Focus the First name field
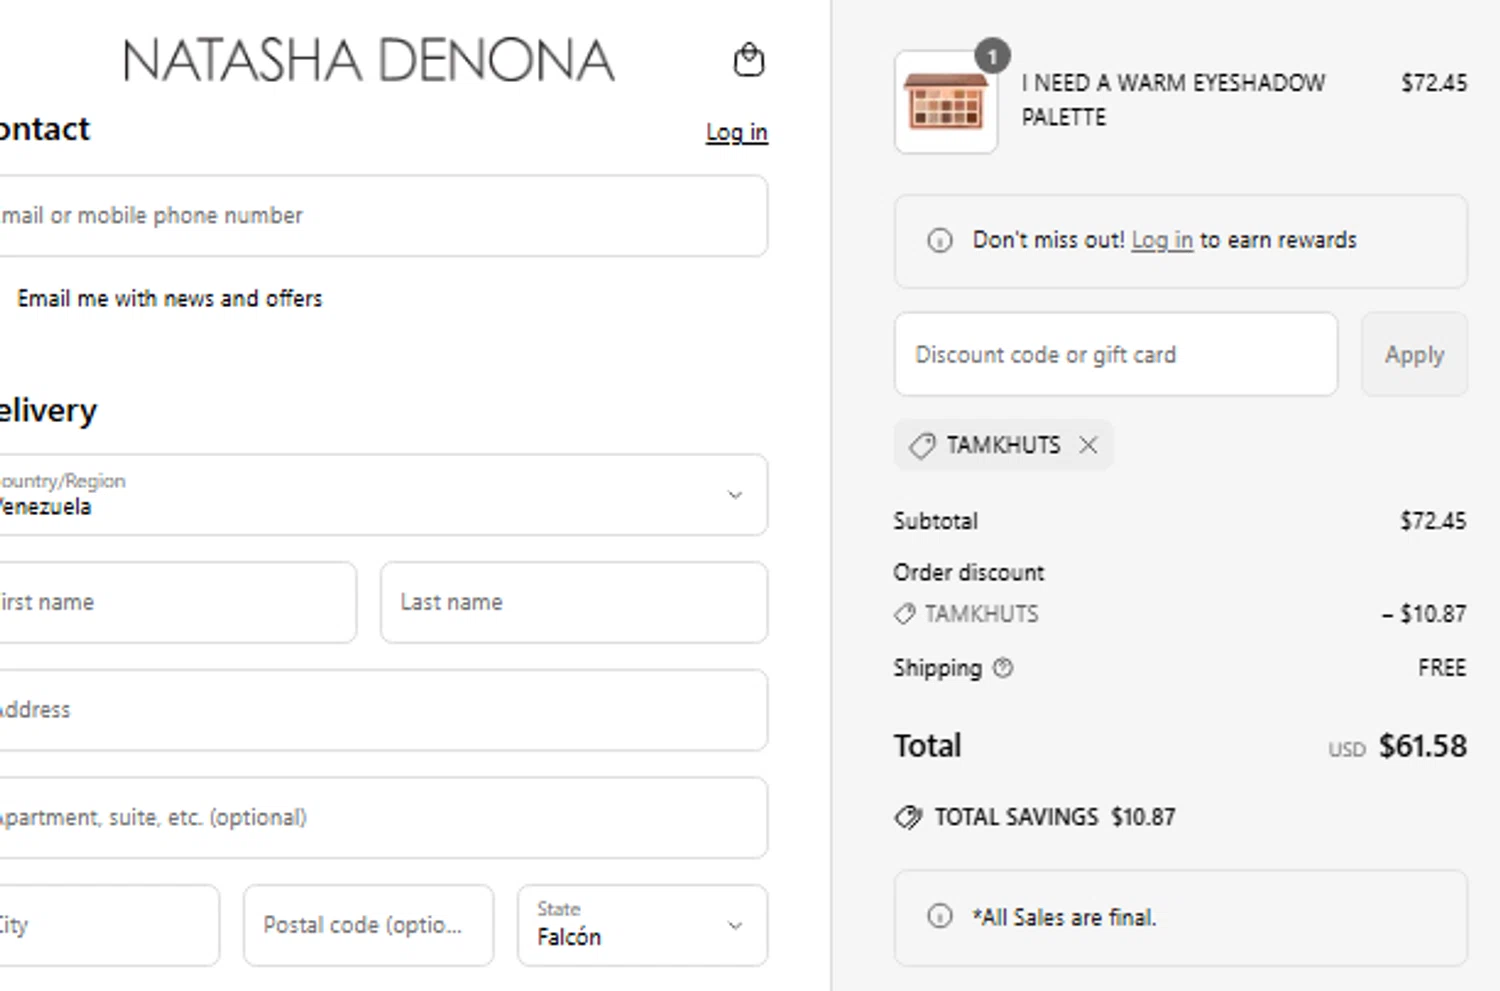 [x=176, y=602]
